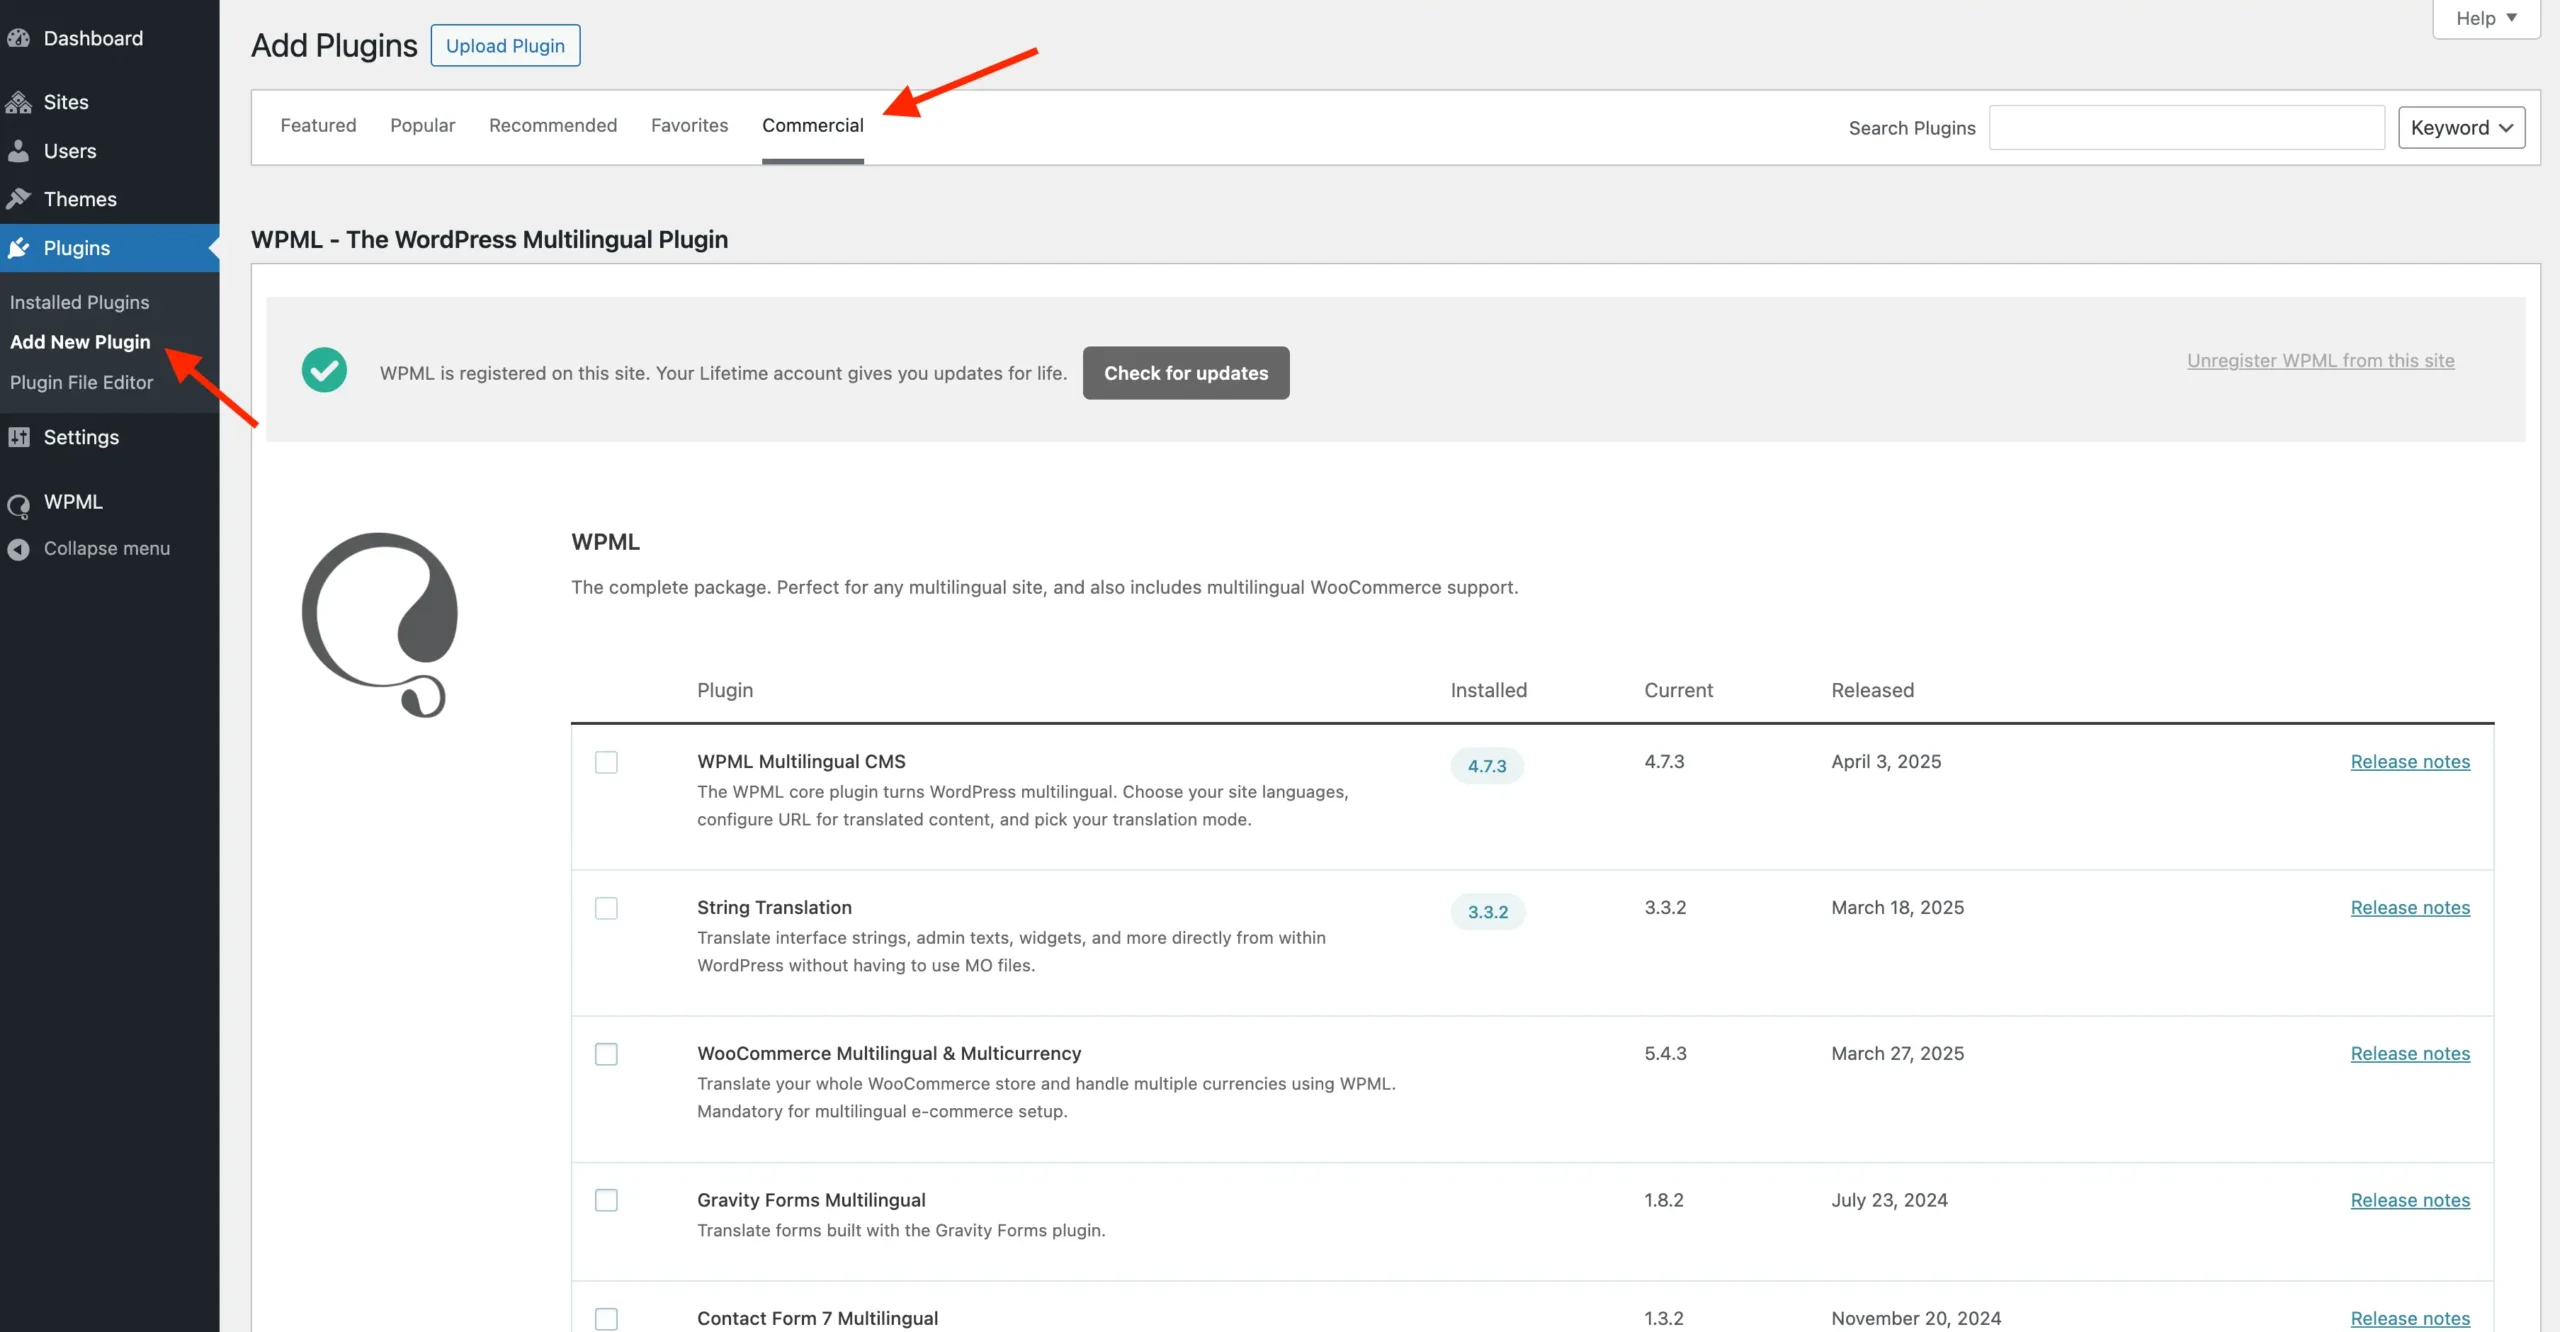Click the WPML Multilingual CMS plugin title
Screen dimensions: 2560x1332
(801, 762)
